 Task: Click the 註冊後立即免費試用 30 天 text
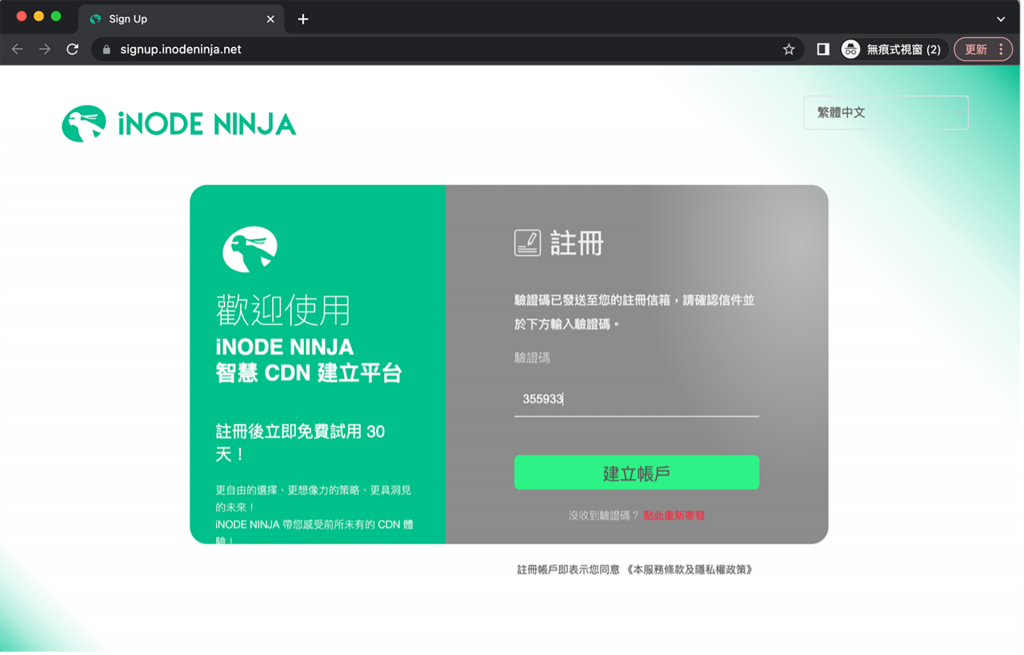300,443
